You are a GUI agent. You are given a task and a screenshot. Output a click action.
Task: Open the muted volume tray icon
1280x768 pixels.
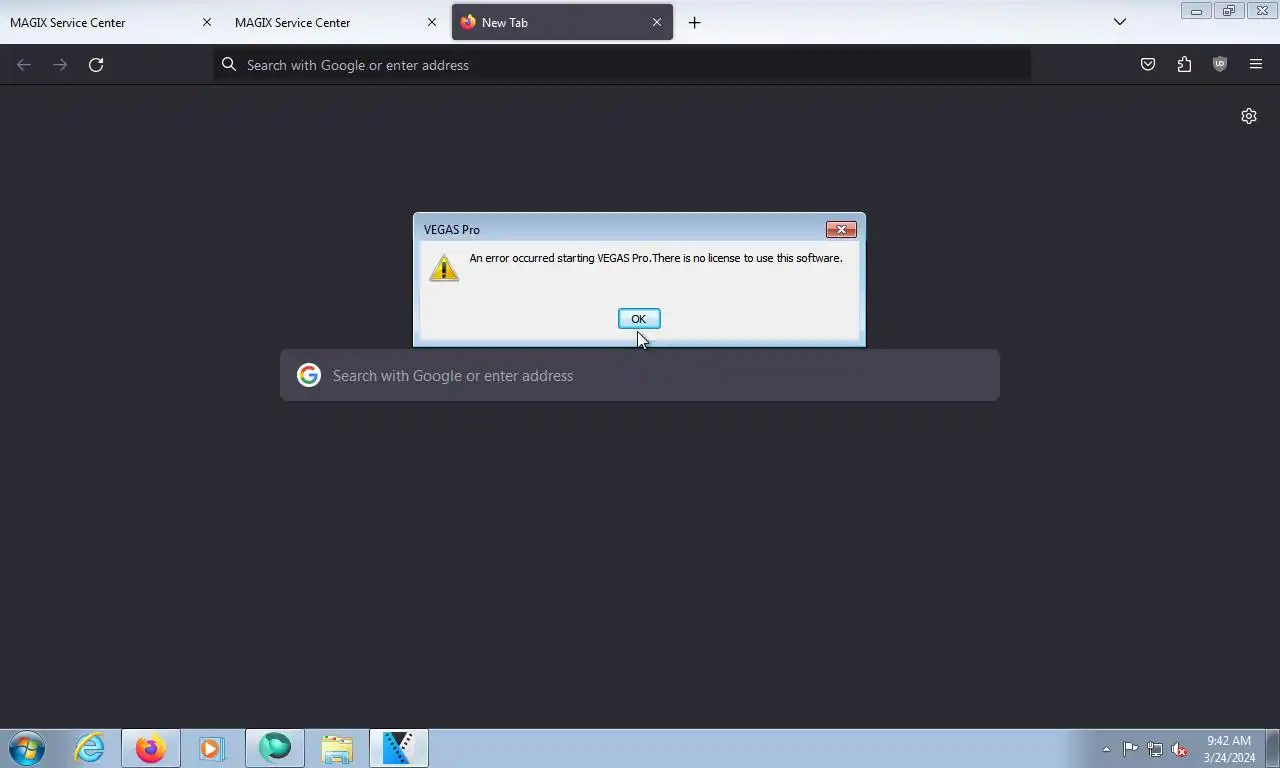point(1180,749)
